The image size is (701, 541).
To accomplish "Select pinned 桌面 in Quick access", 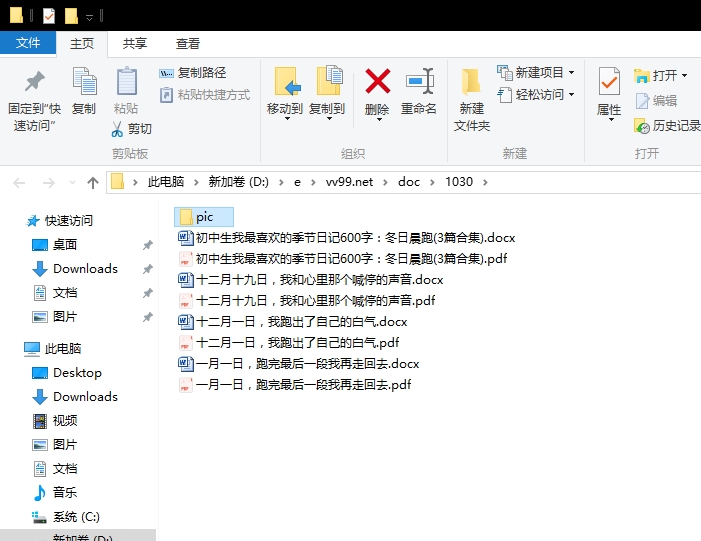I will (x=55, y=245).
